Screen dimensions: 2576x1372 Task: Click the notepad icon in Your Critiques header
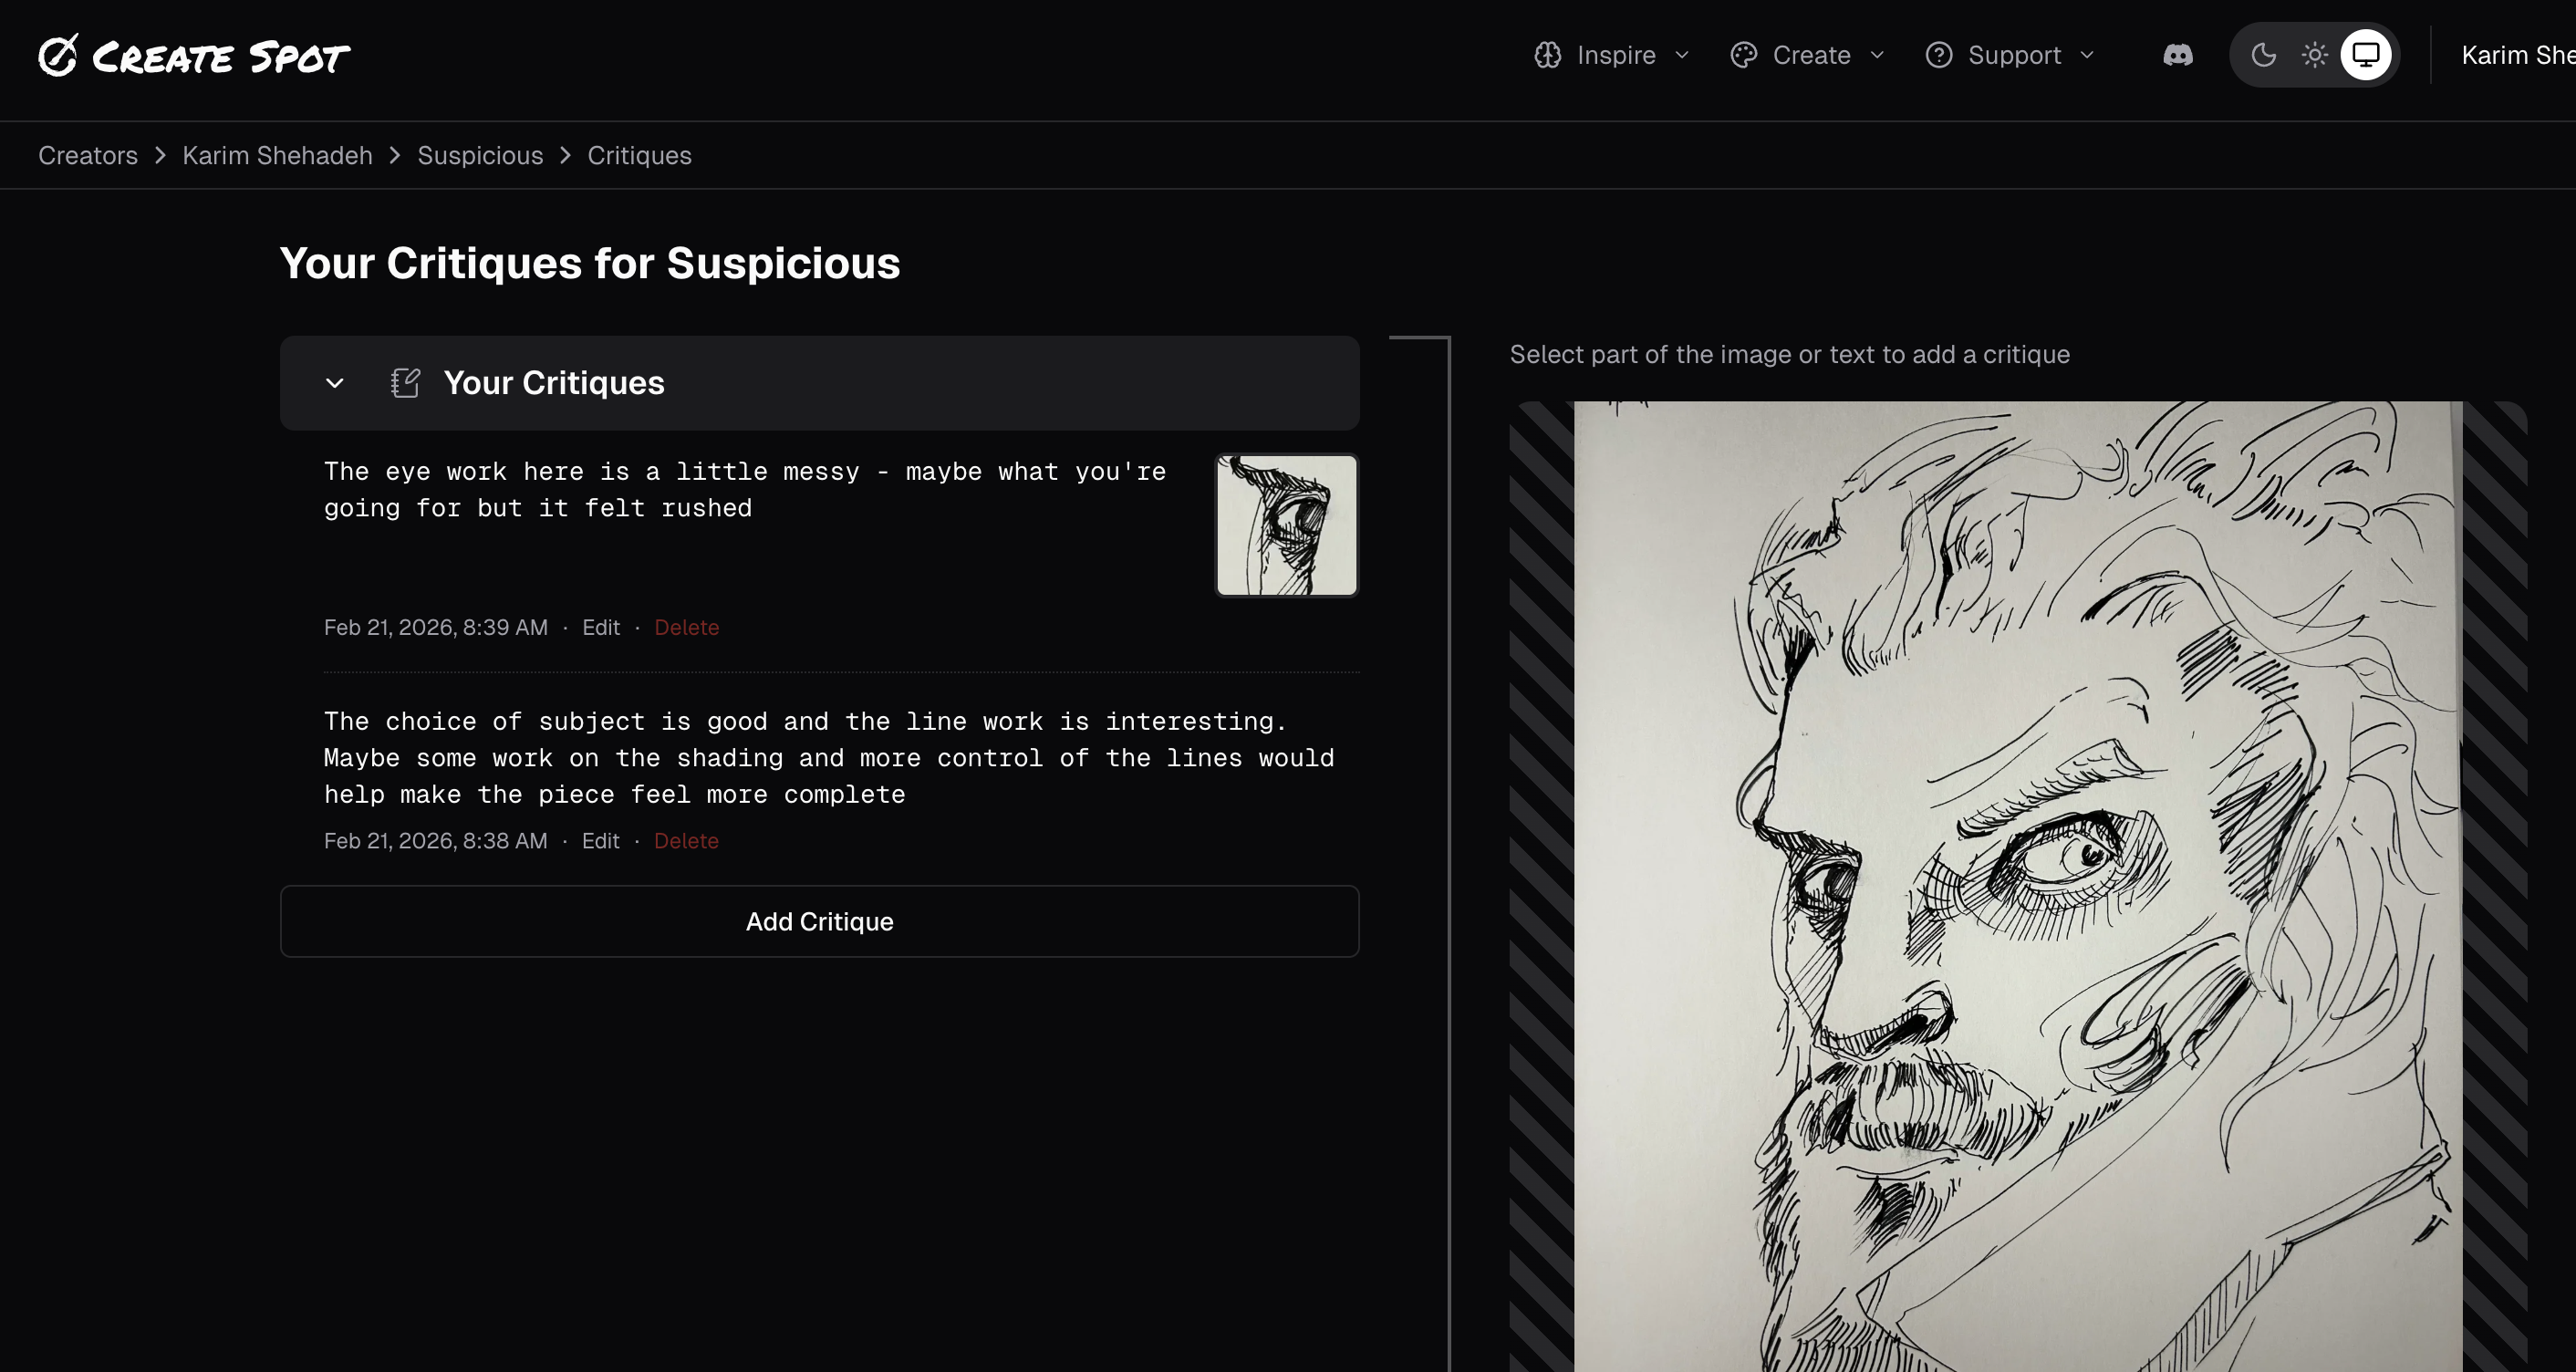[x=406, y=382]
